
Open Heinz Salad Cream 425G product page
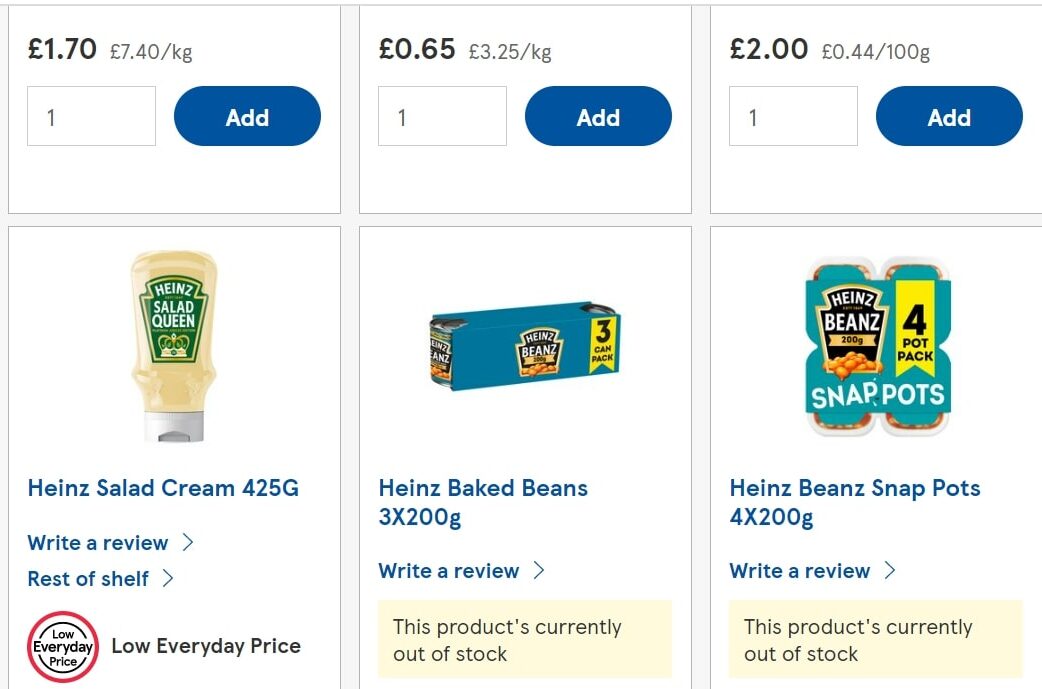pyautogui.click(x=163, y=488)
